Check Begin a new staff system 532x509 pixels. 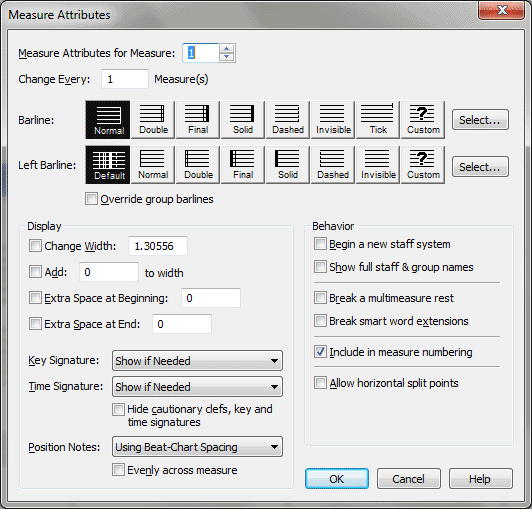tap(320, 244)
